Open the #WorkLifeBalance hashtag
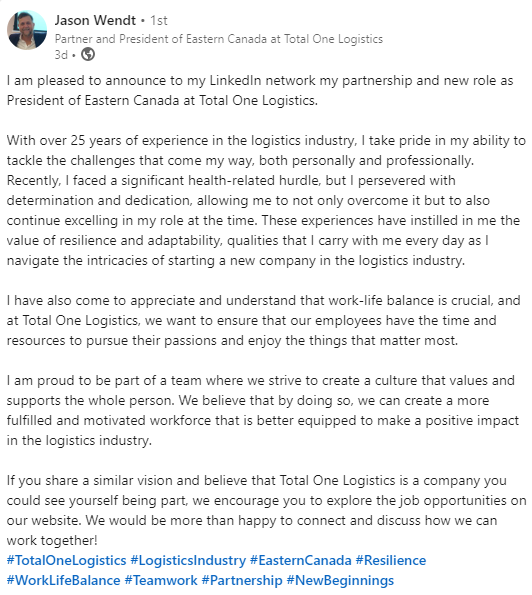This screenshot has height=595, width=532. coord(63,581)
